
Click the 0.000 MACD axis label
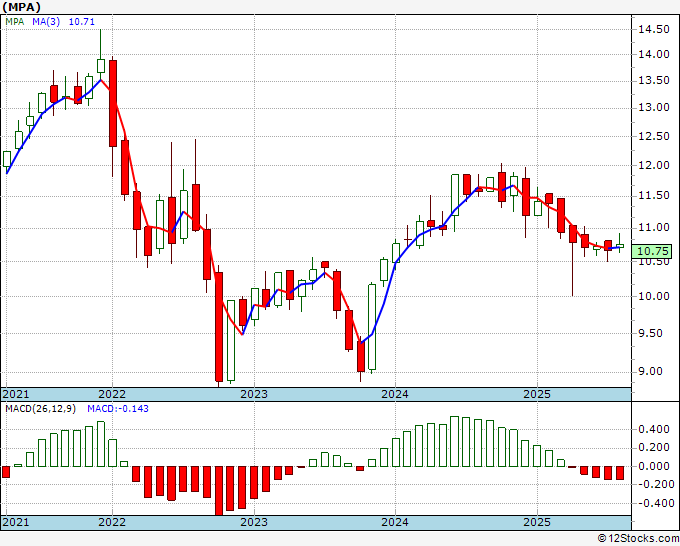654,467
